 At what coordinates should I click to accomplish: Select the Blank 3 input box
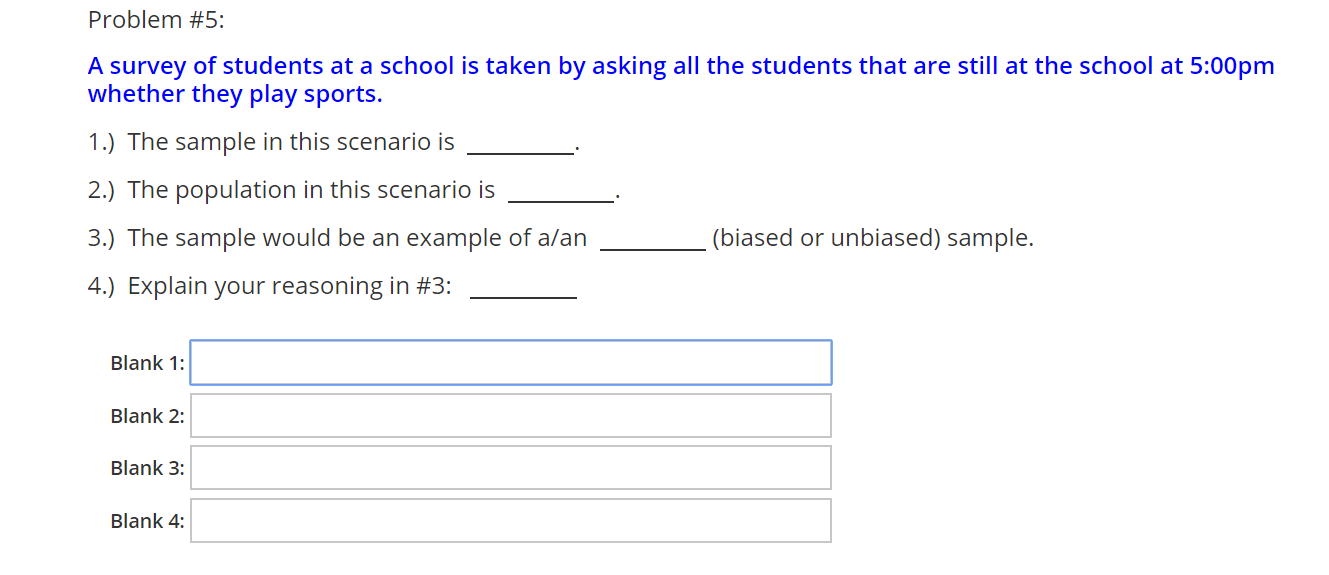click(x=510, y=467)
